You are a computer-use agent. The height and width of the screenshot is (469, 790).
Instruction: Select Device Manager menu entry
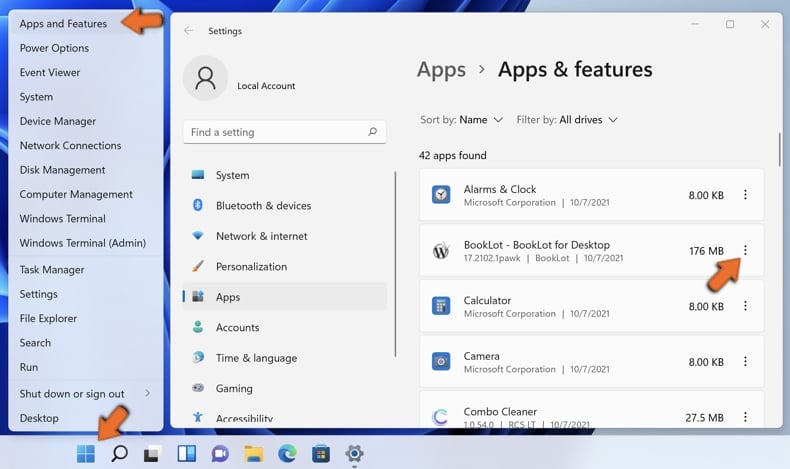[86, 121]
